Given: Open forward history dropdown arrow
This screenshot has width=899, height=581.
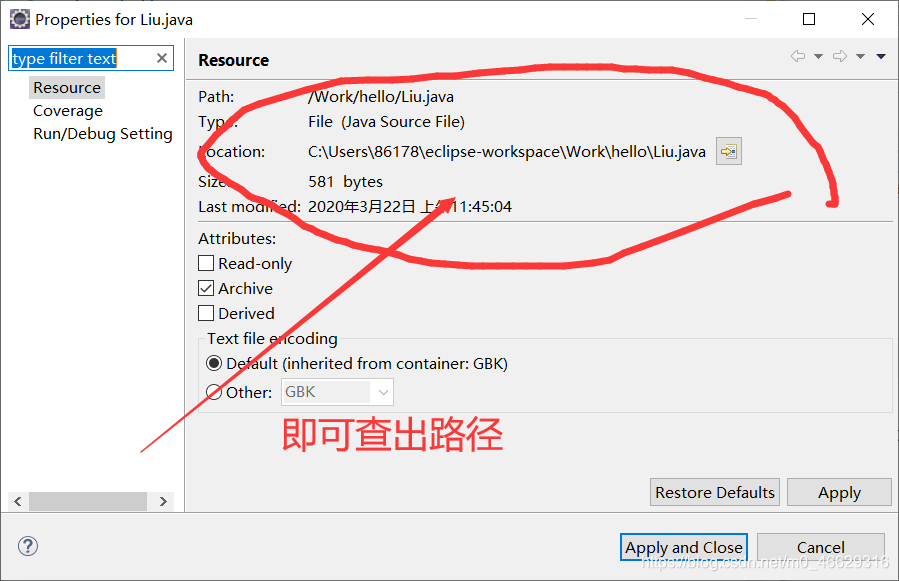Looking at the screenshot, I should pyautogui.click(x=861, y=56).
